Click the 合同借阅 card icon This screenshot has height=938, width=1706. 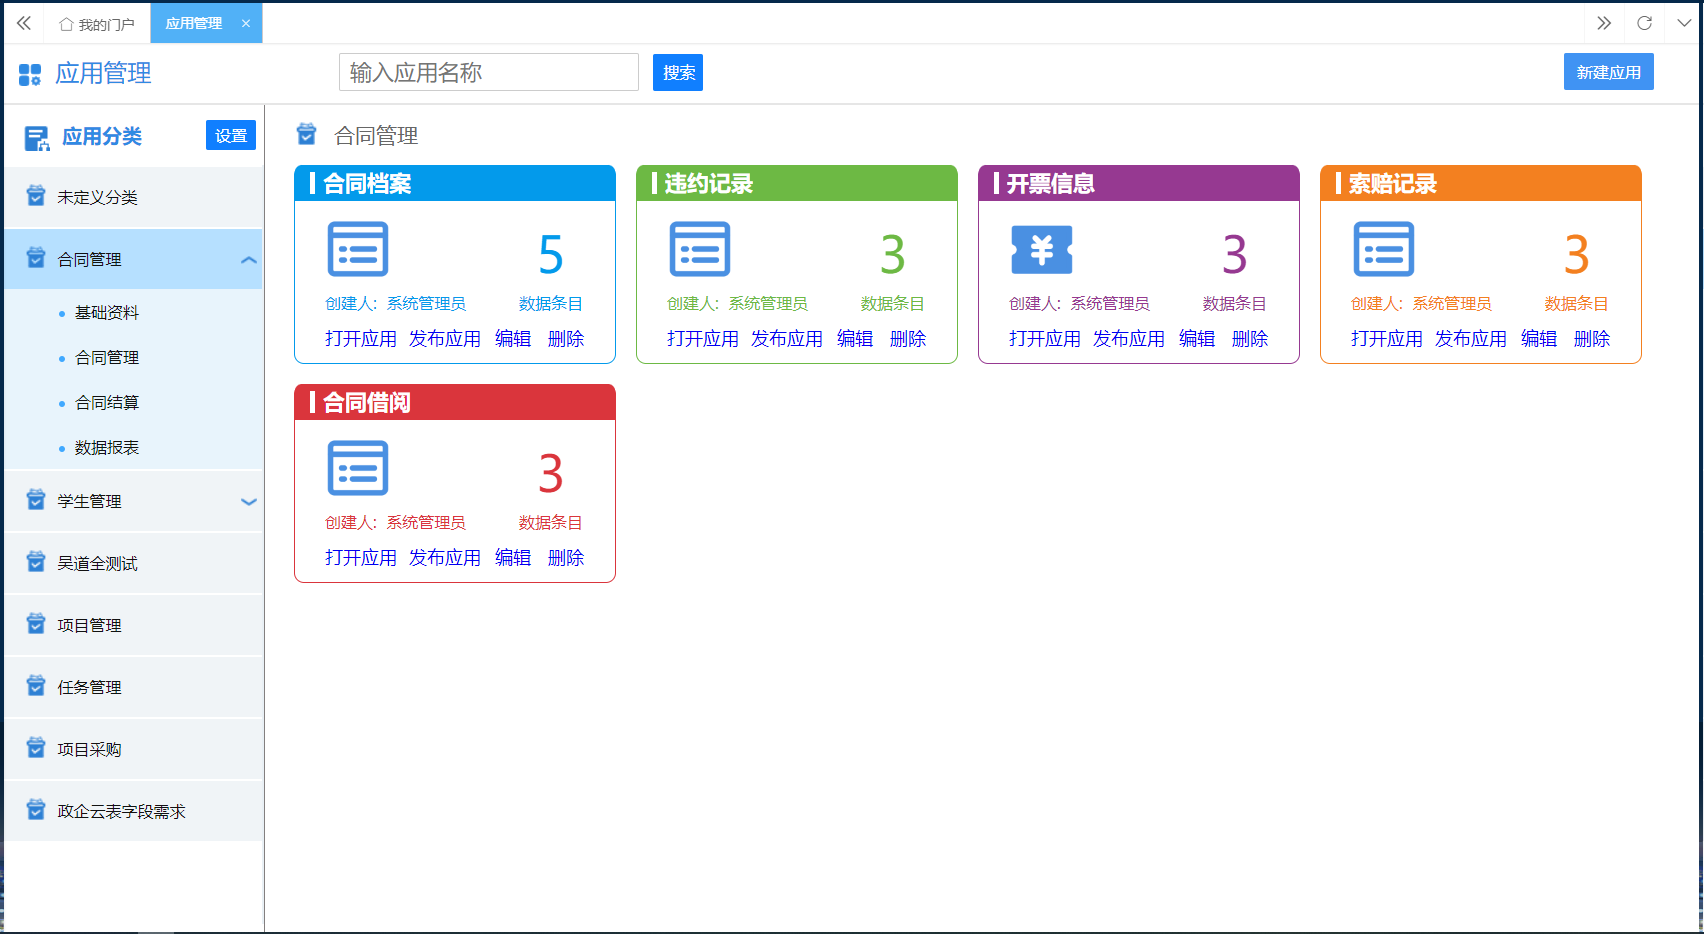click(x=357, y=468)
